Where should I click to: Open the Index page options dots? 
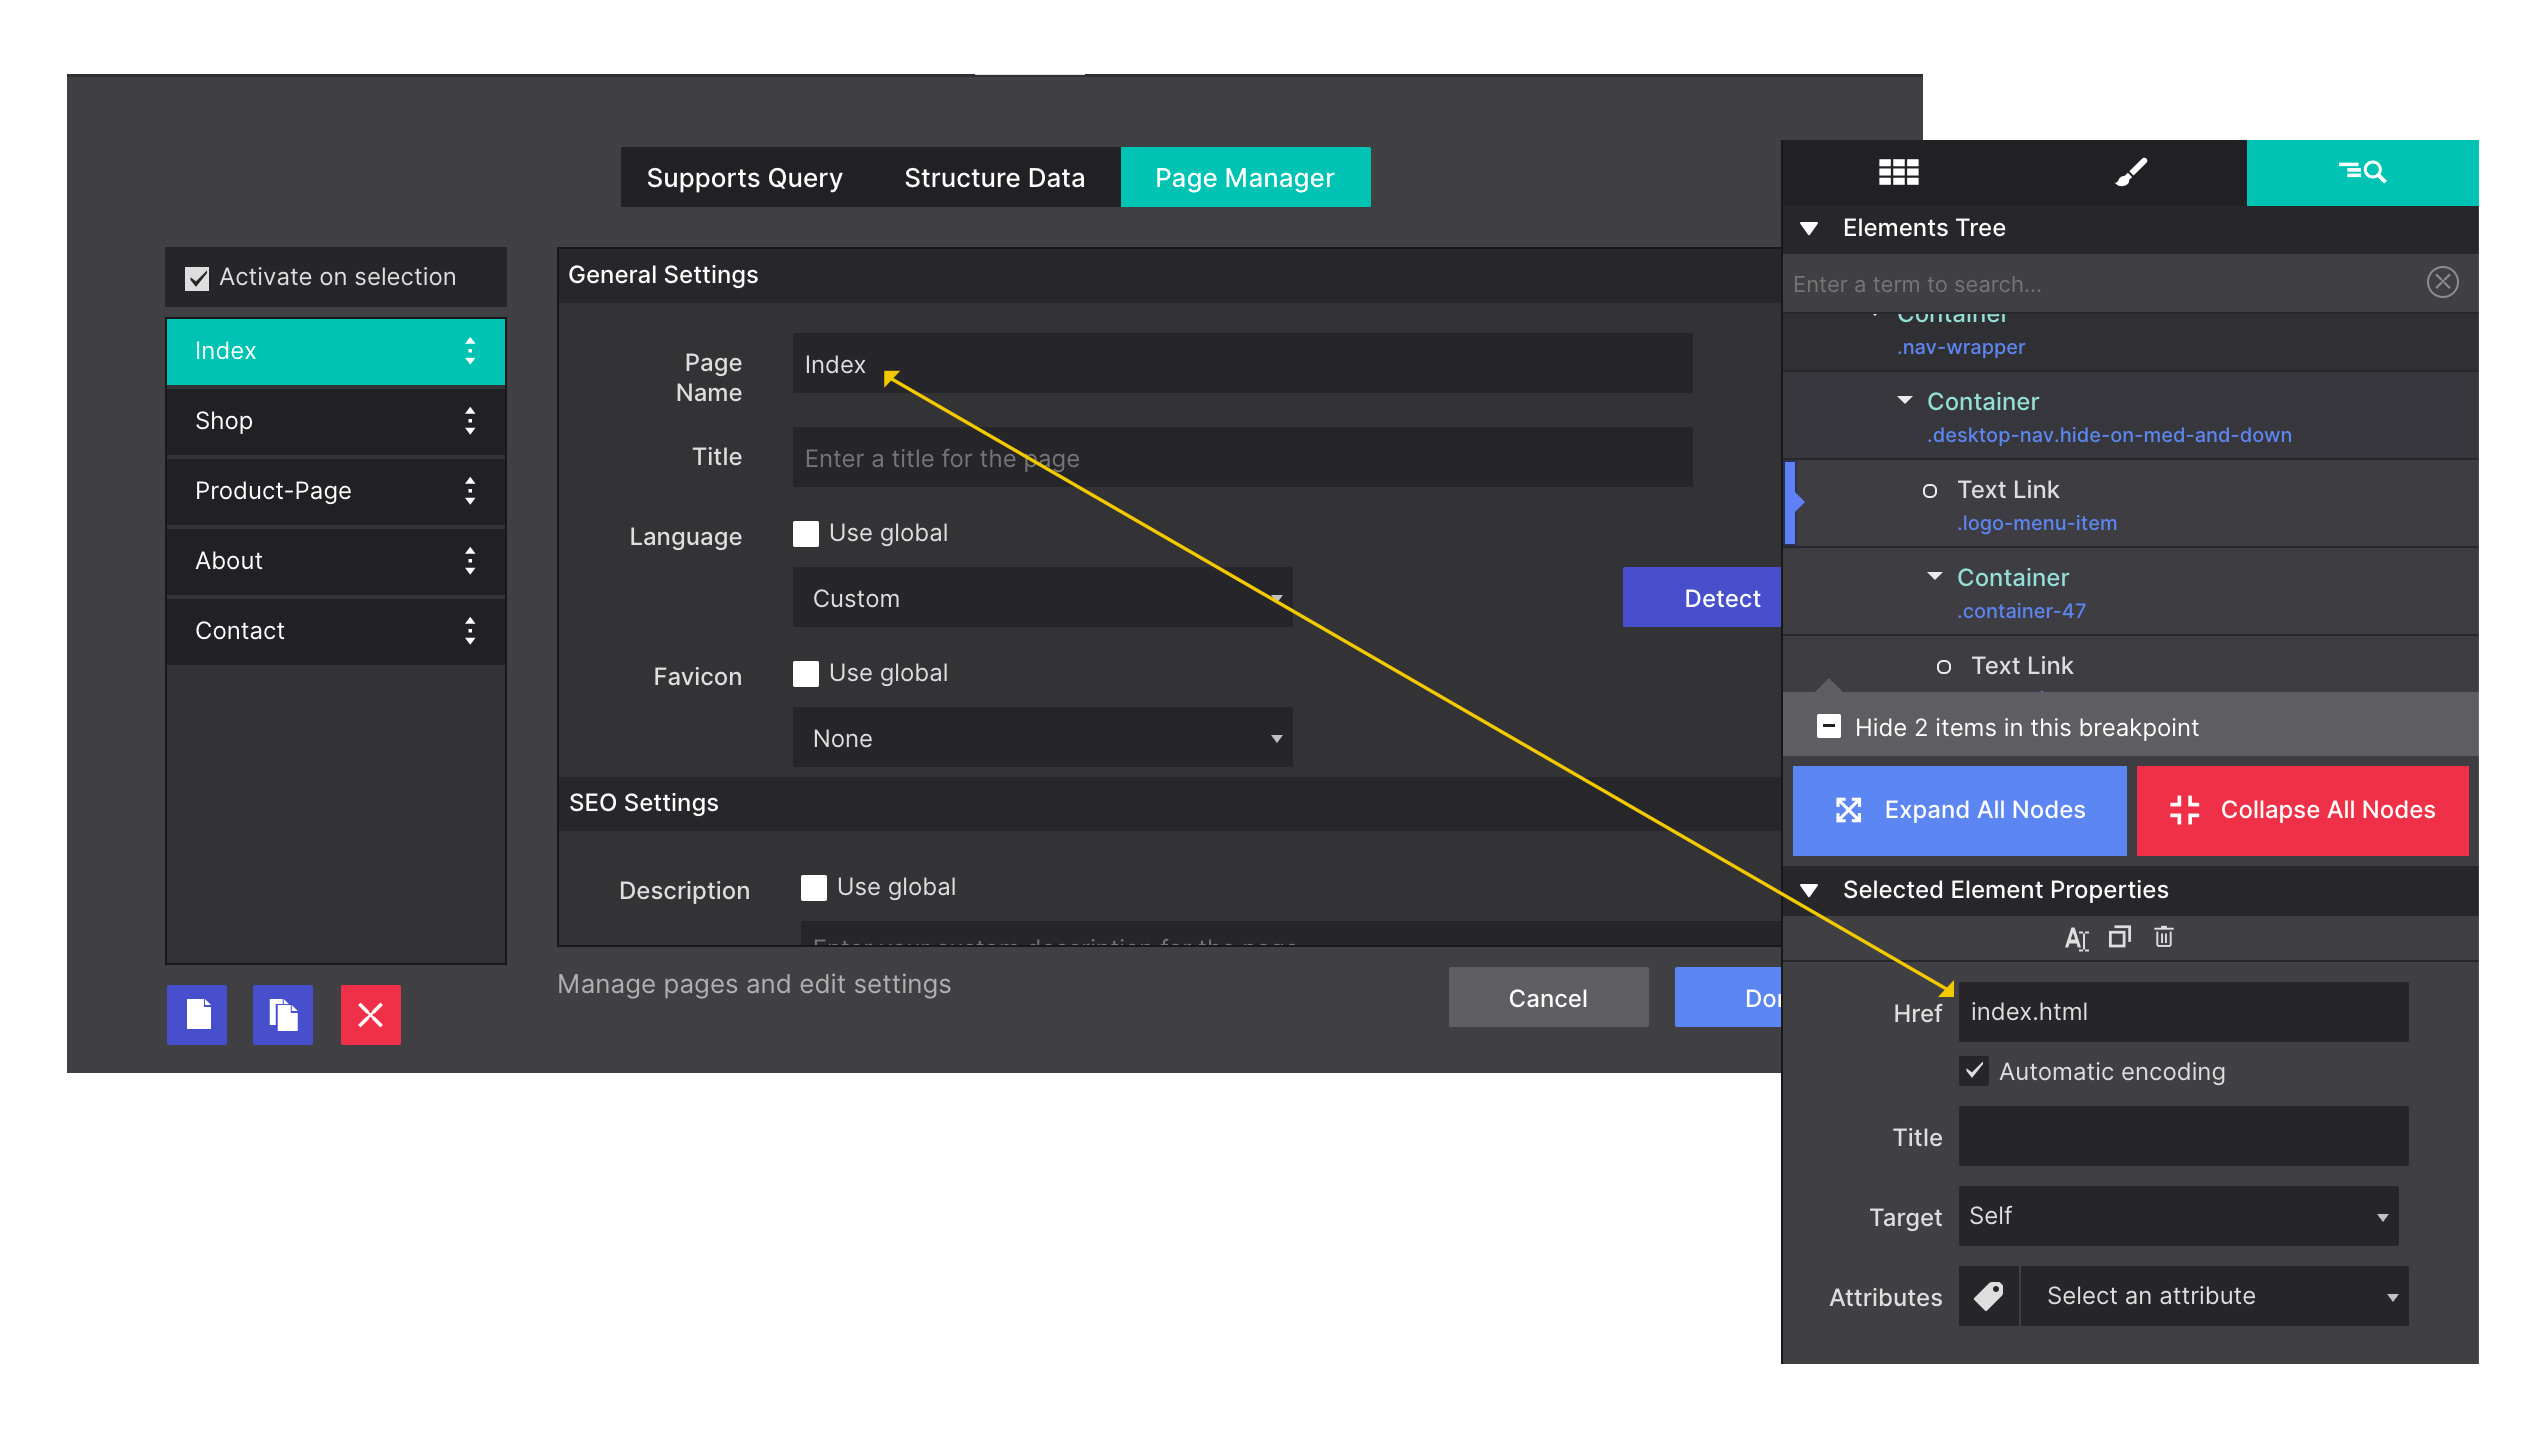[x=470, y=351]
